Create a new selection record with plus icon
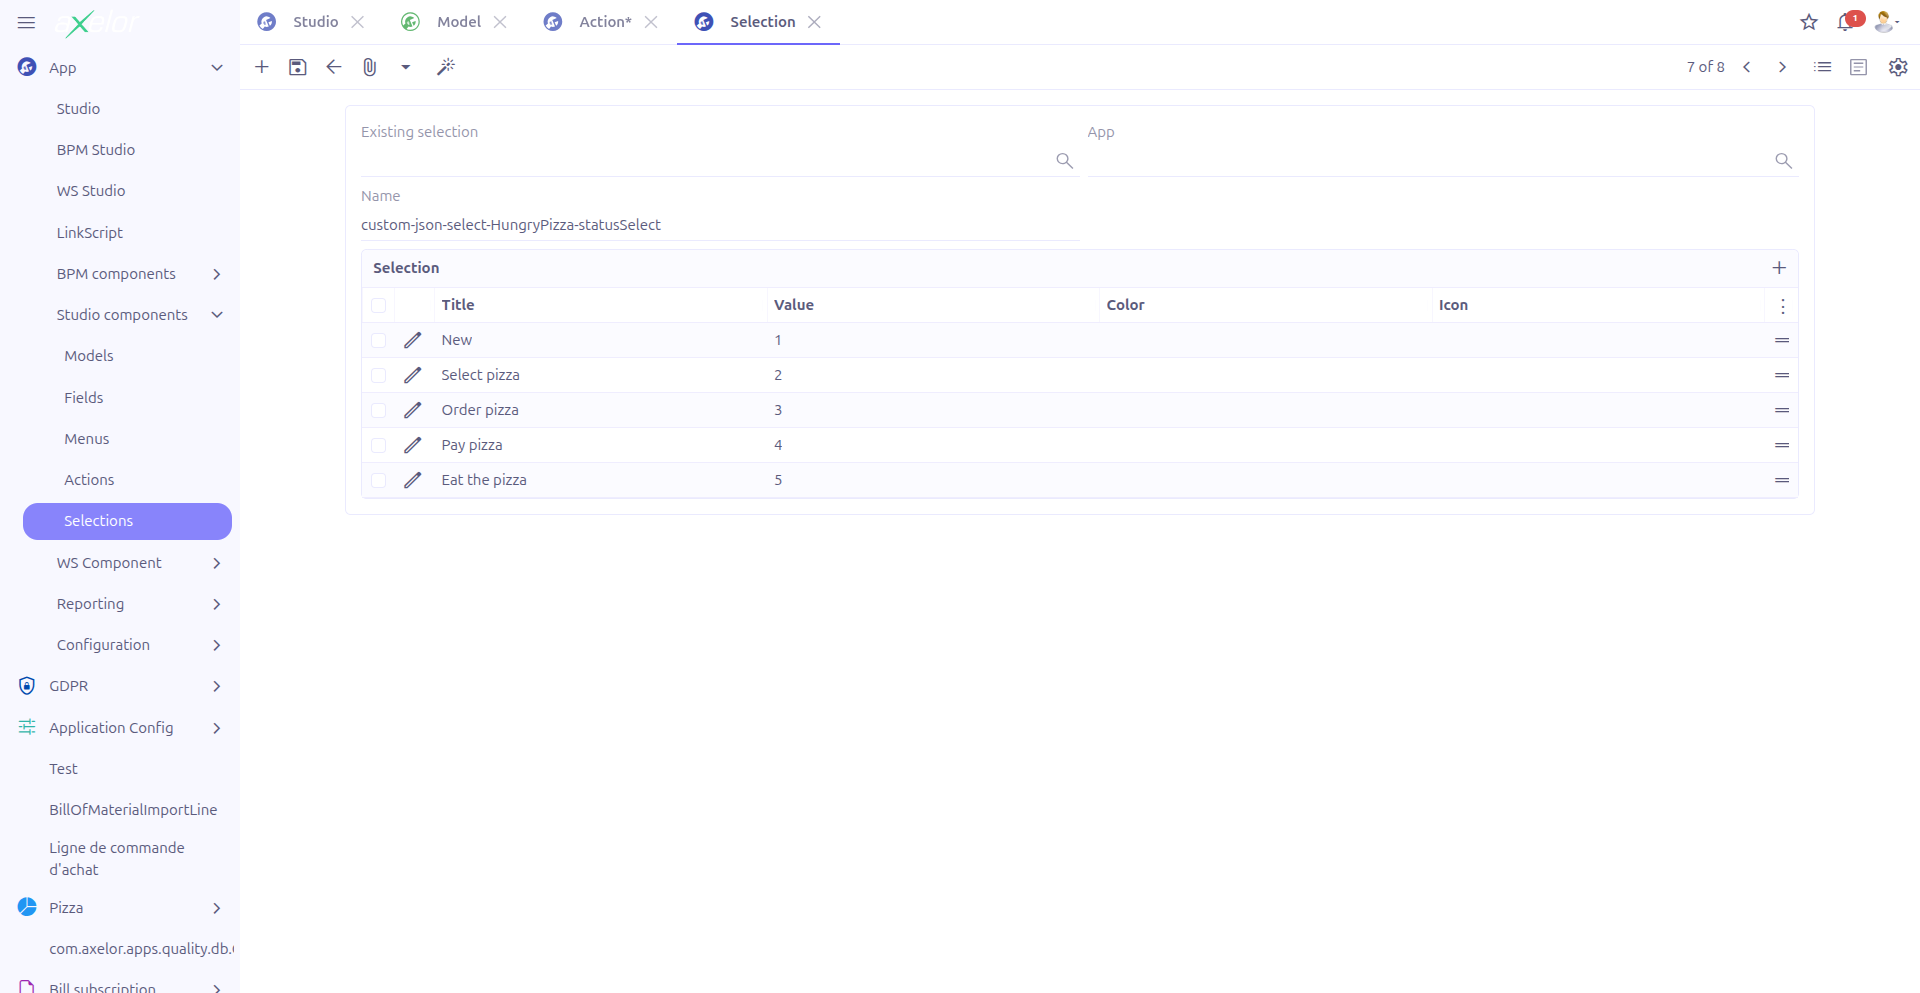This screenshot has height=993, width=1920. (x=262, y=67)
